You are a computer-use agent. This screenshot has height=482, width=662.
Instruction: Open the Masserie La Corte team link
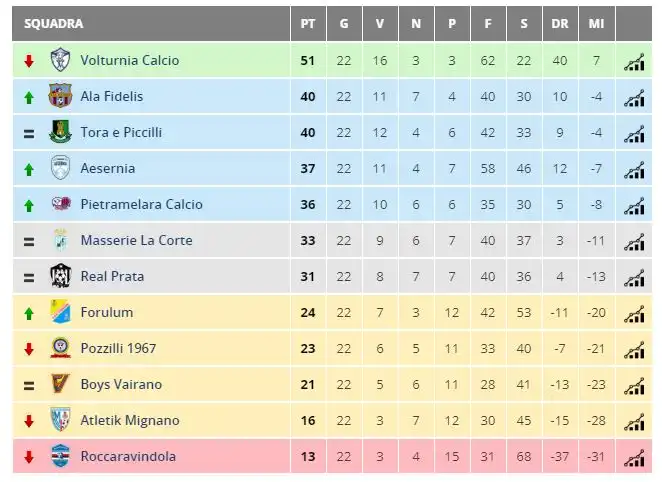pyautogui.click(x=136, y=240)
